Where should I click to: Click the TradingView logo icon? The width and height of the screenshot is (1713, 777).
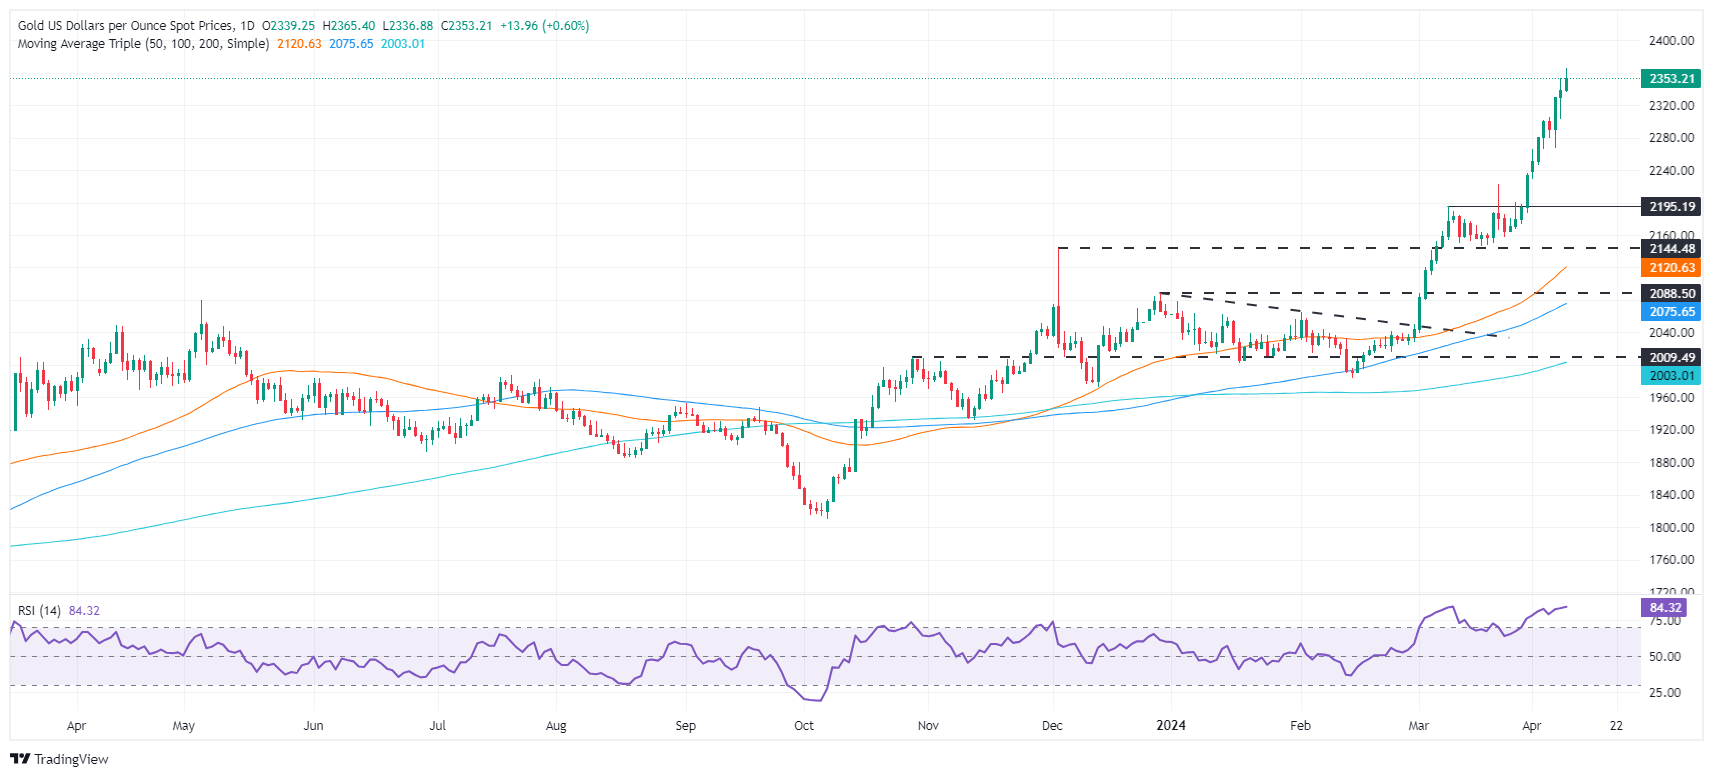(x=19, y=759)
